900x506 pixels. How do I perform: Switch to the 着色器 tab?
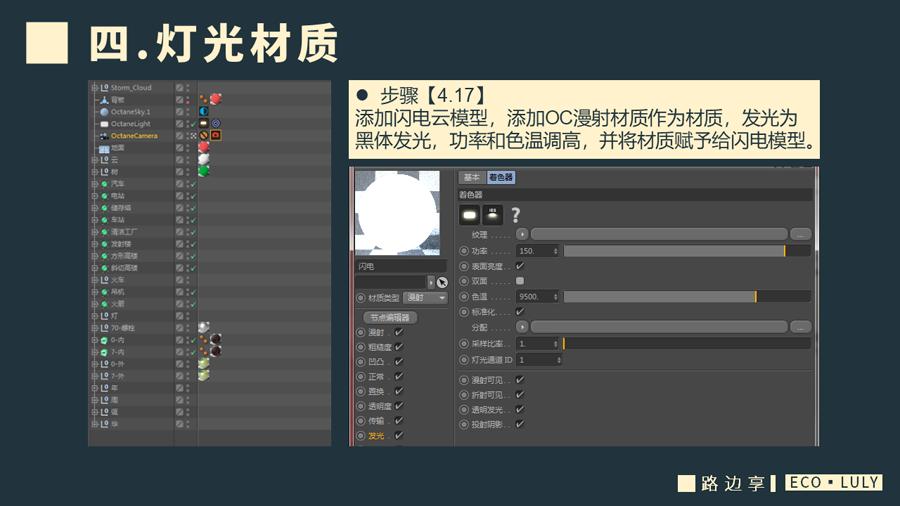click(501, 177)
